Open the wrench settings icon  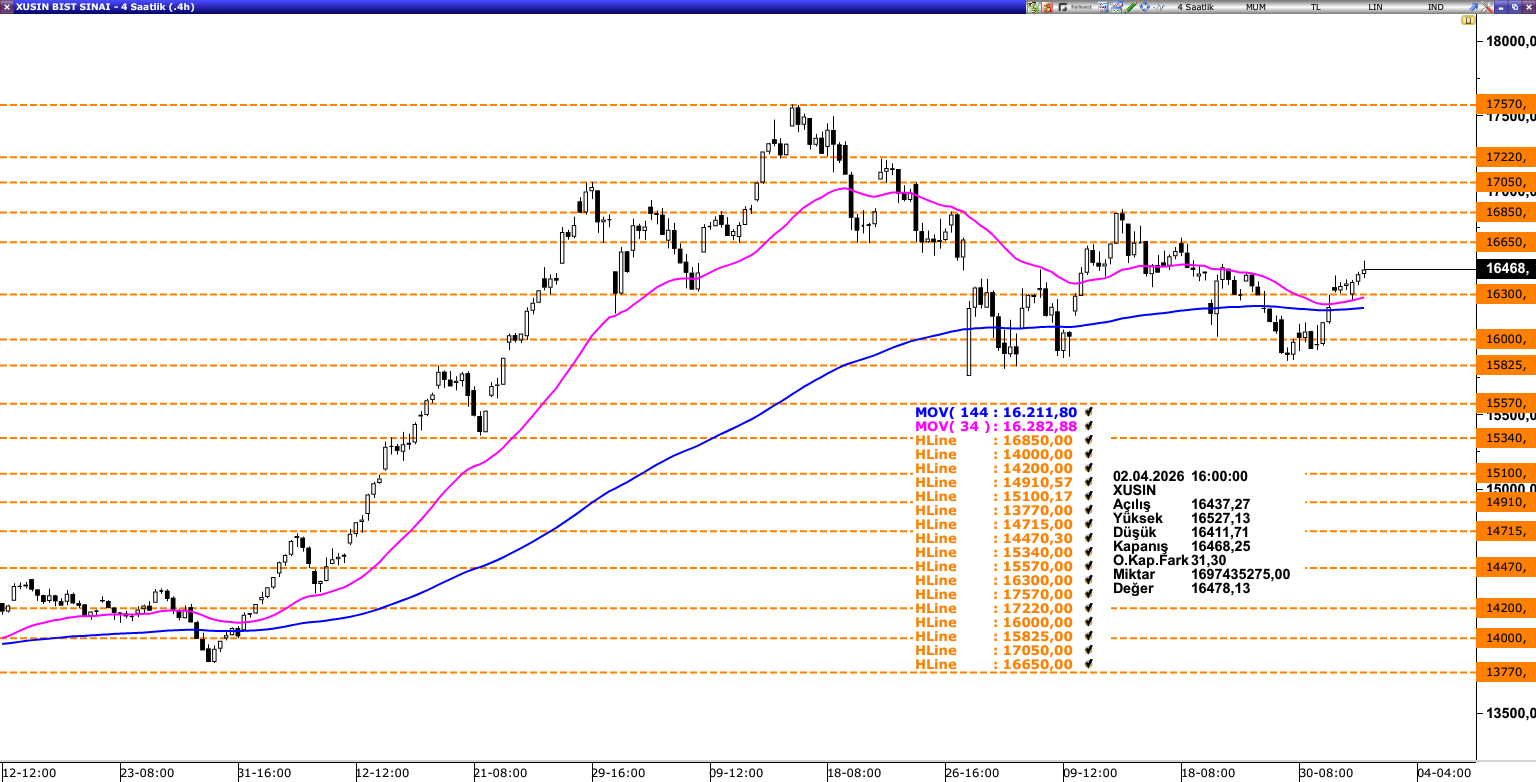point(1486,7)
